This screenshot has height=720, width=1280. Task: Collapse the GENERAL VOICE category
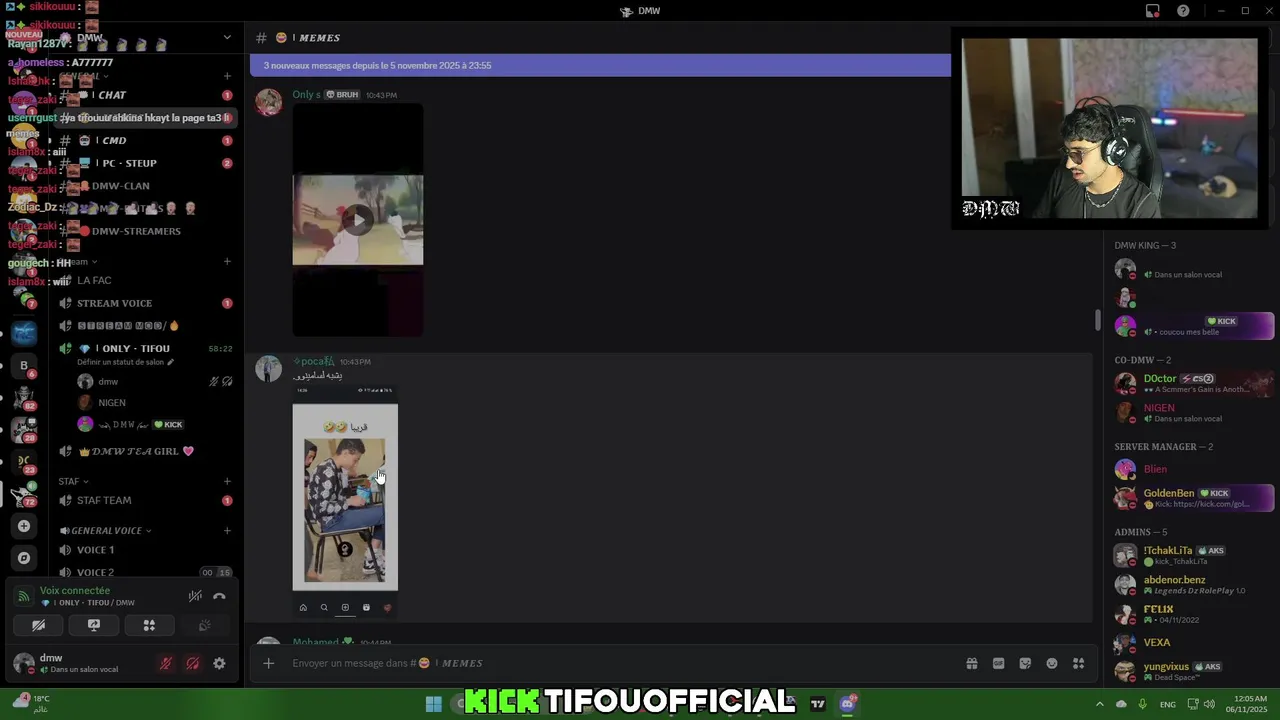point(105,531)
